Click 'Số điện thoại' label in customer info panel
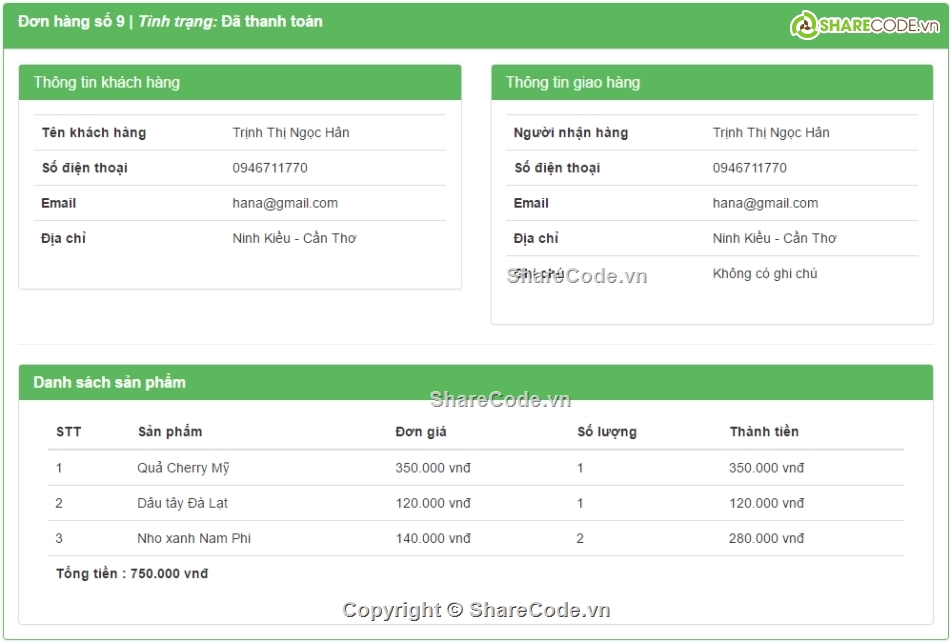The height and width of the screenshot is (642, 950). point(85,168)
